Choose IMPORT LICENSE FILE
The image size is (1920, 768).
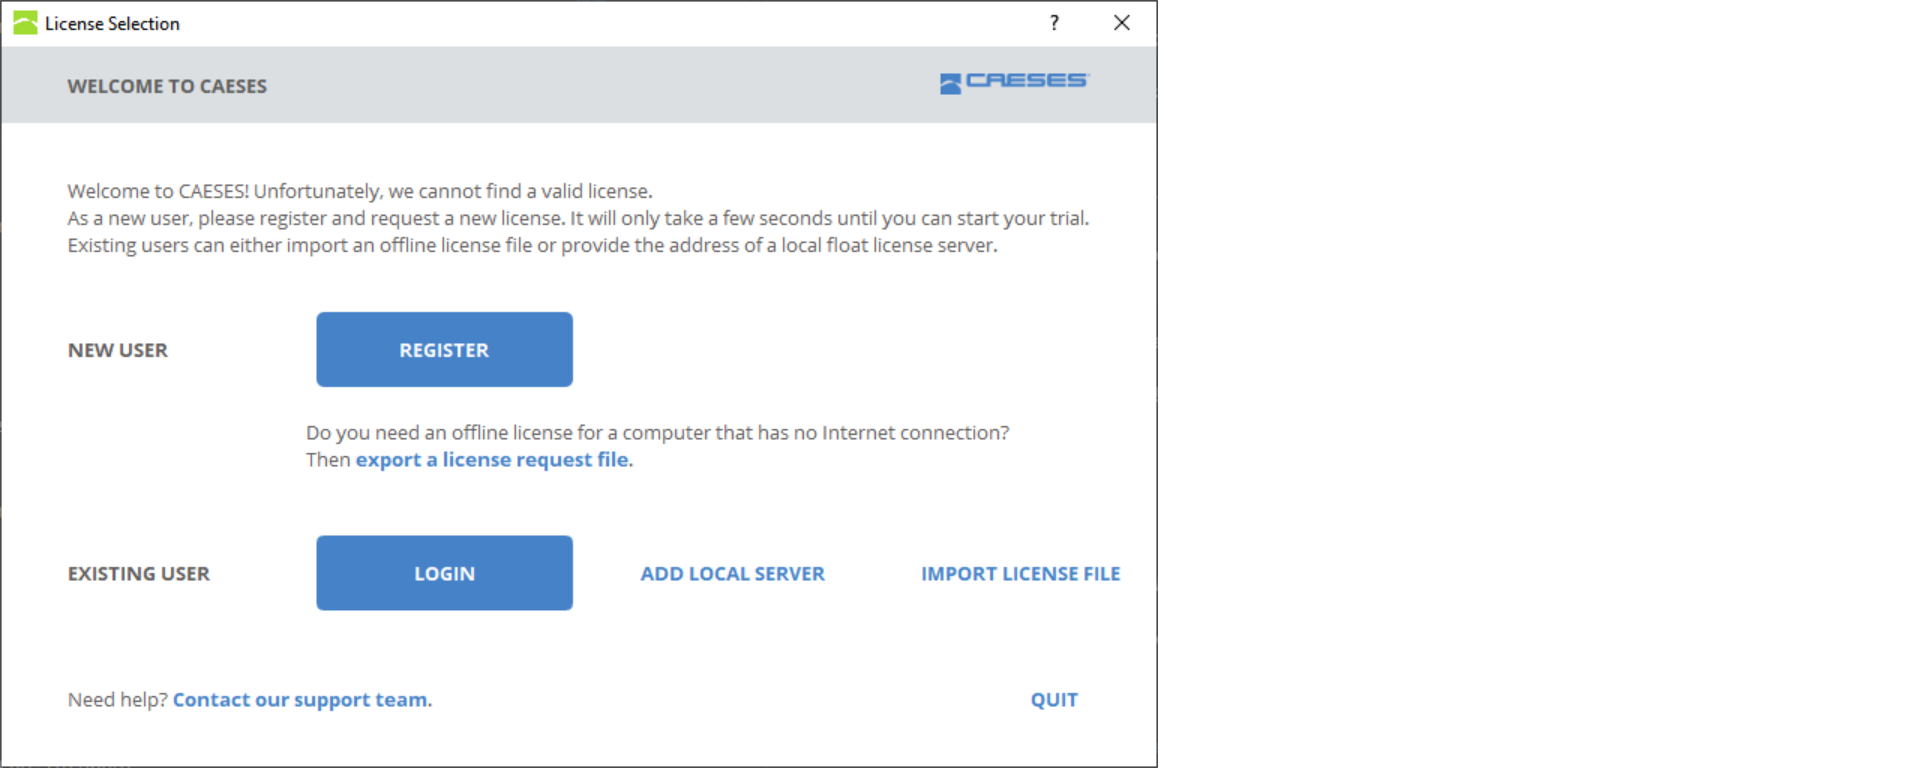pyautogui.click(x=1020, y=574)
